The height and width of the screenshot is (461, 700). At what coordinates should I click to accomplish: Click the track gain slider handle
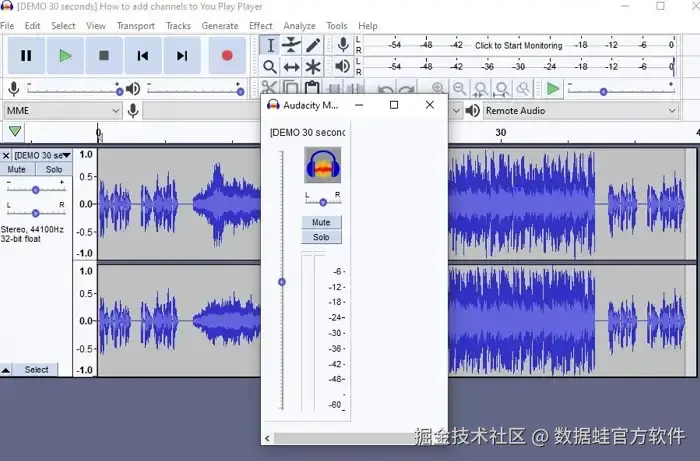[x=35, y=190]
